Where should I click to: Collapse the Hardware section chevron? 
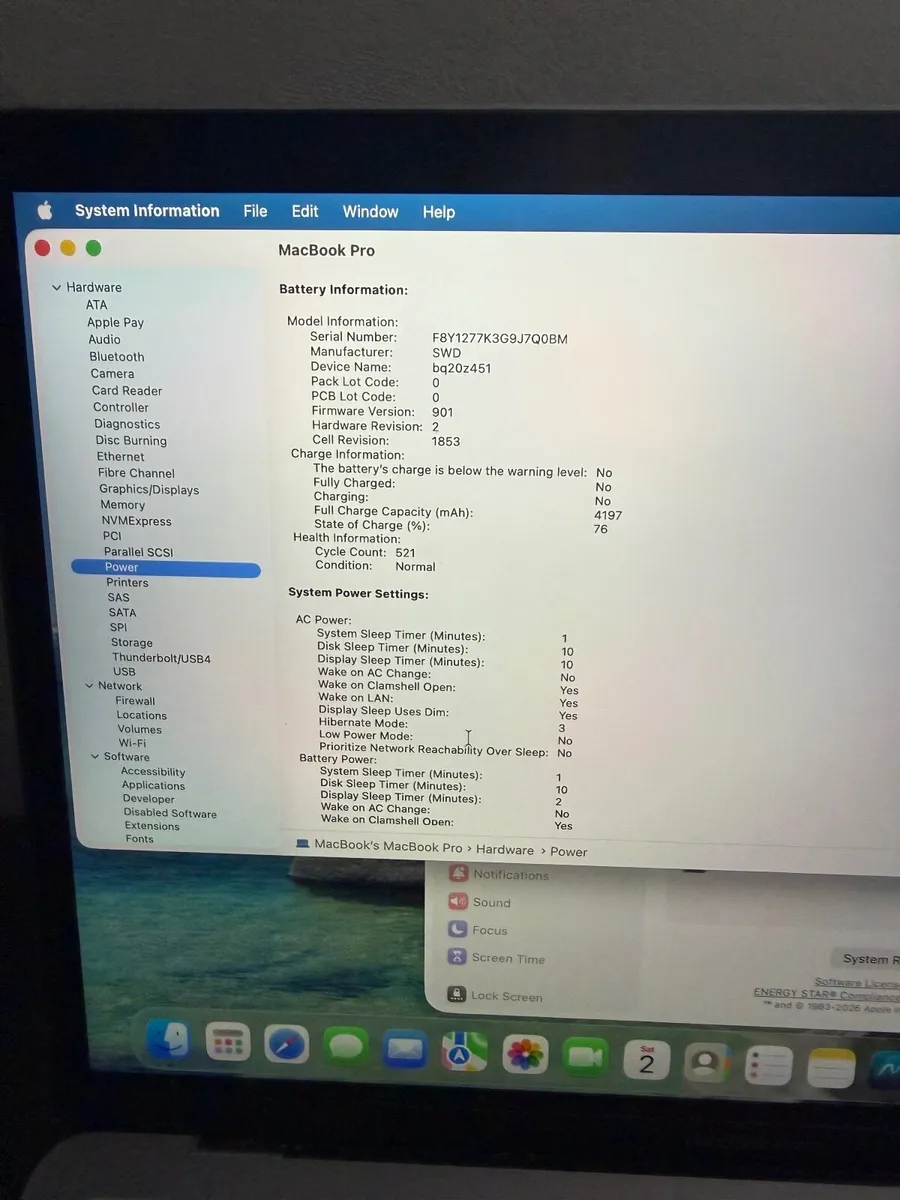57,288
